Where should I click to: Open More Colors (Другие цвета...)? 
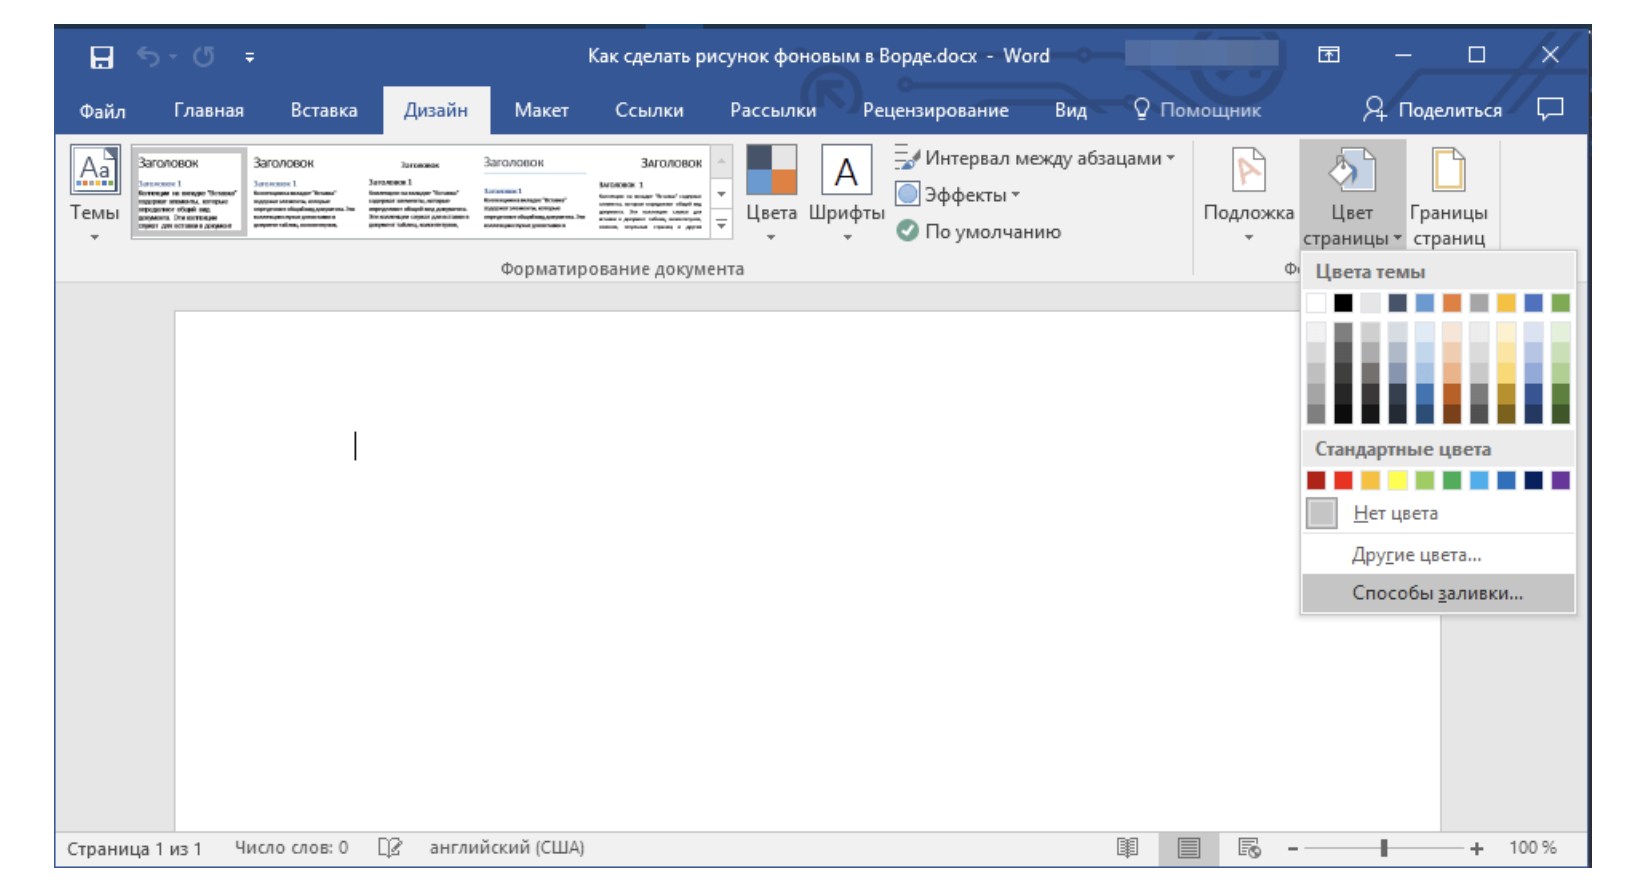[x=1438, y=555]
